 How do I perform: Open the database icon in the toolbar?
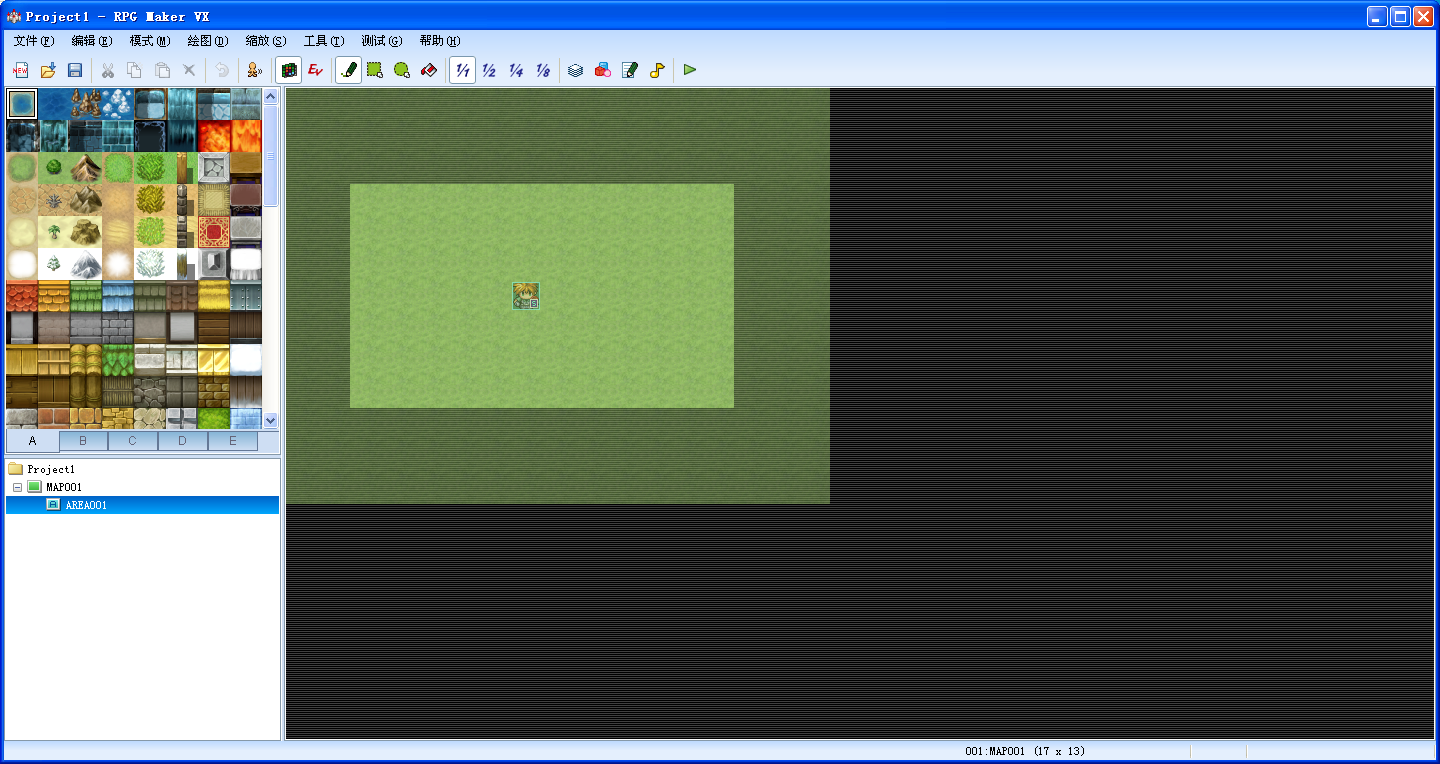click(x=575, y=70)
